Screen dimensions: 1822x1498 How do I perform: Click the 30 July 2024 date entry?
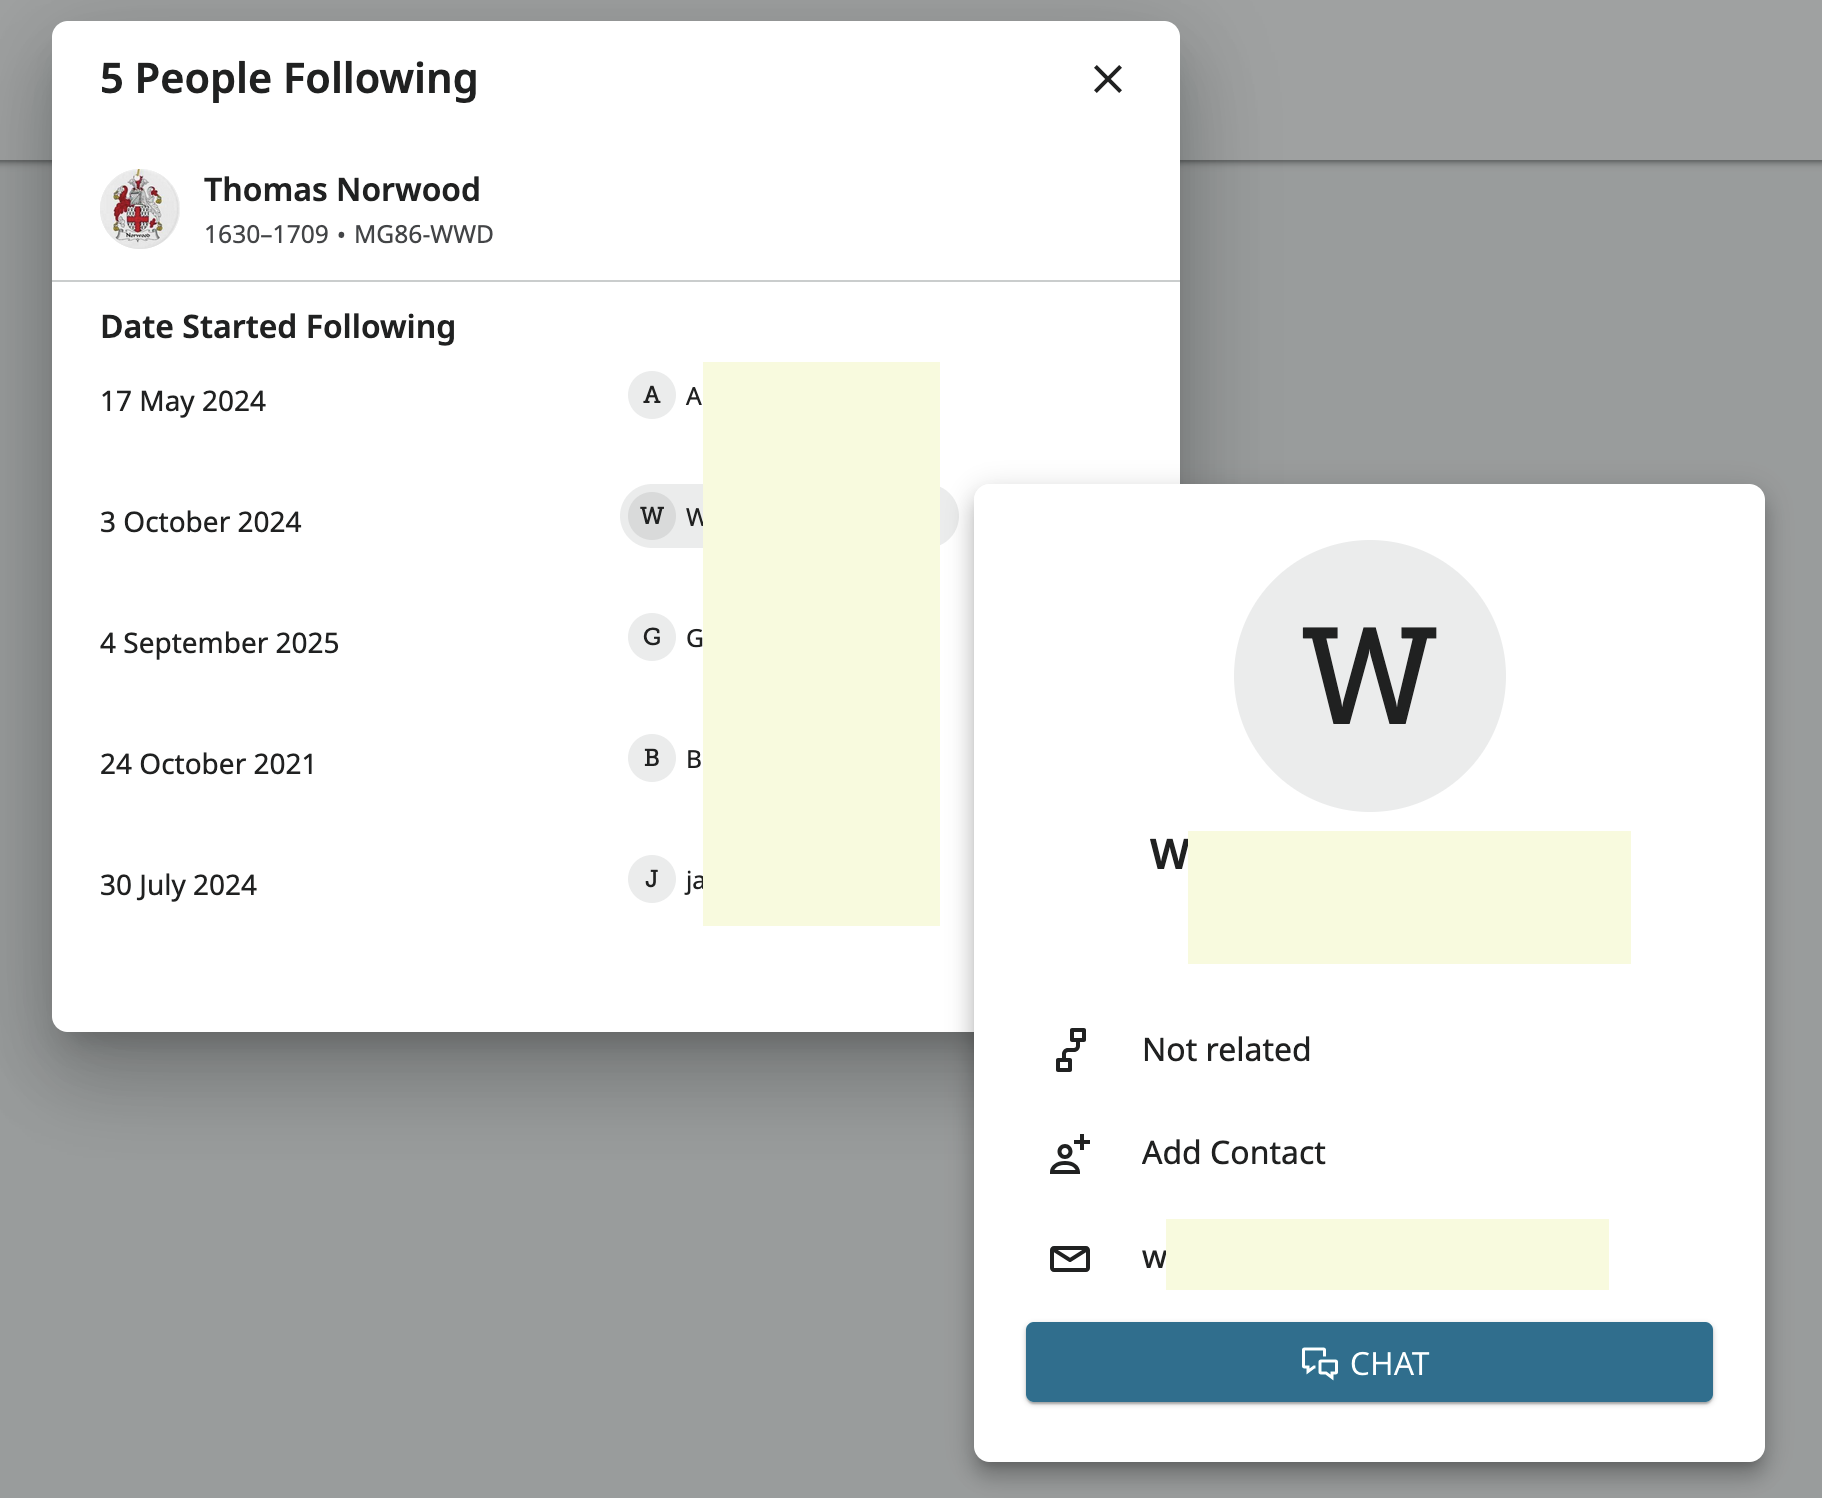178,885
